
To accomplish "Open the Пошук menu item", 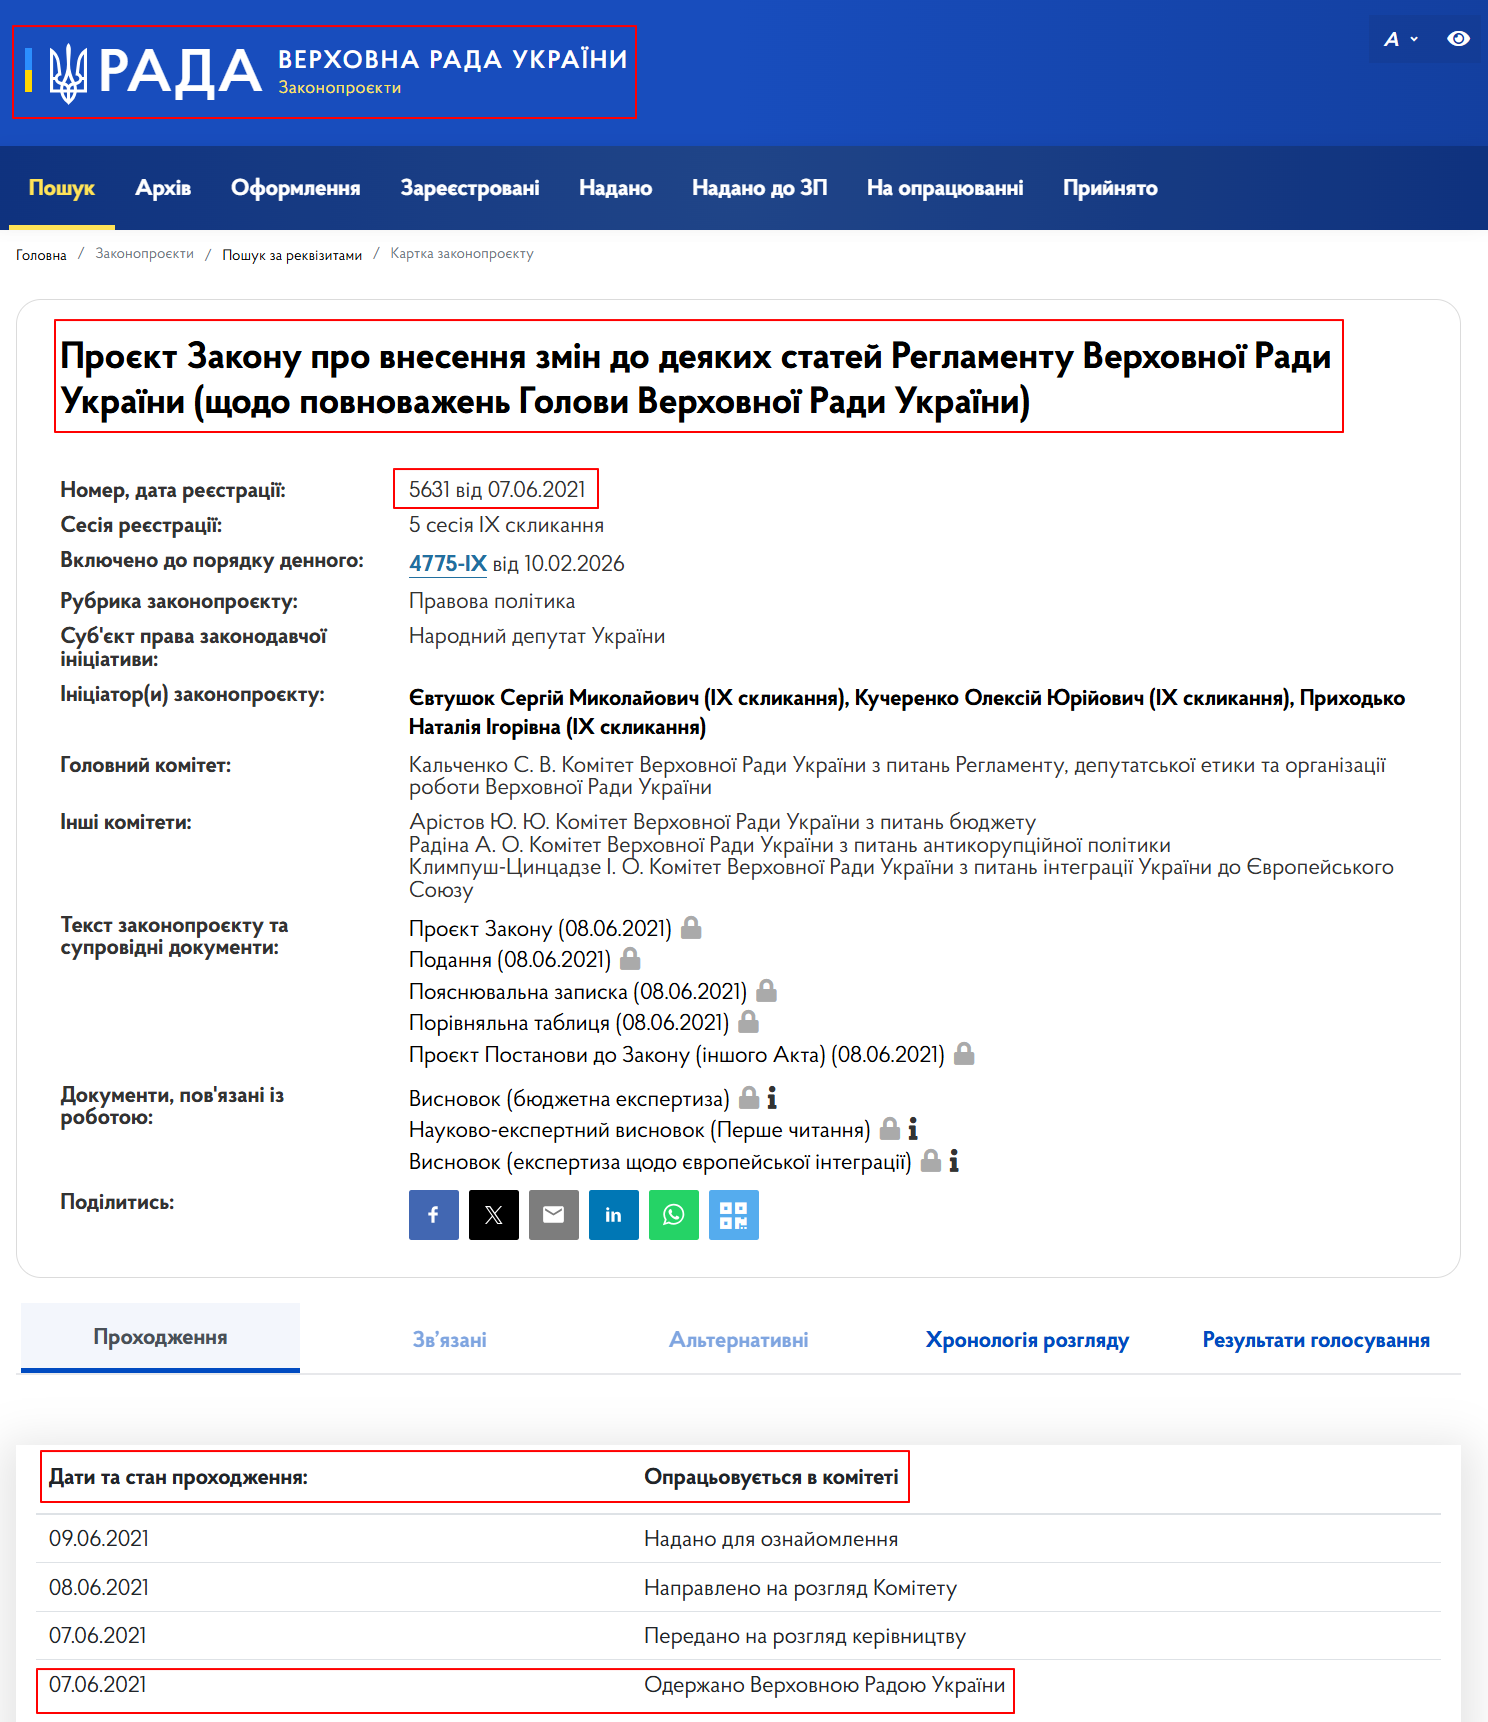I will tap(62, 188).
